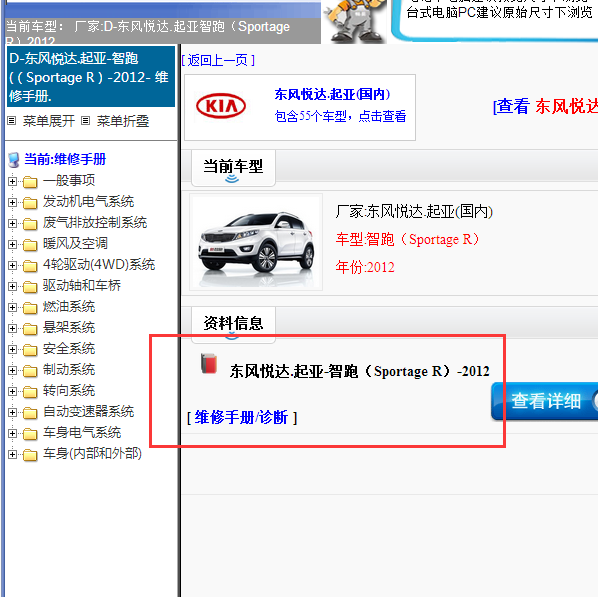
Task: Expand the 车身电气系统 tree node
Action: coord(12,433)
